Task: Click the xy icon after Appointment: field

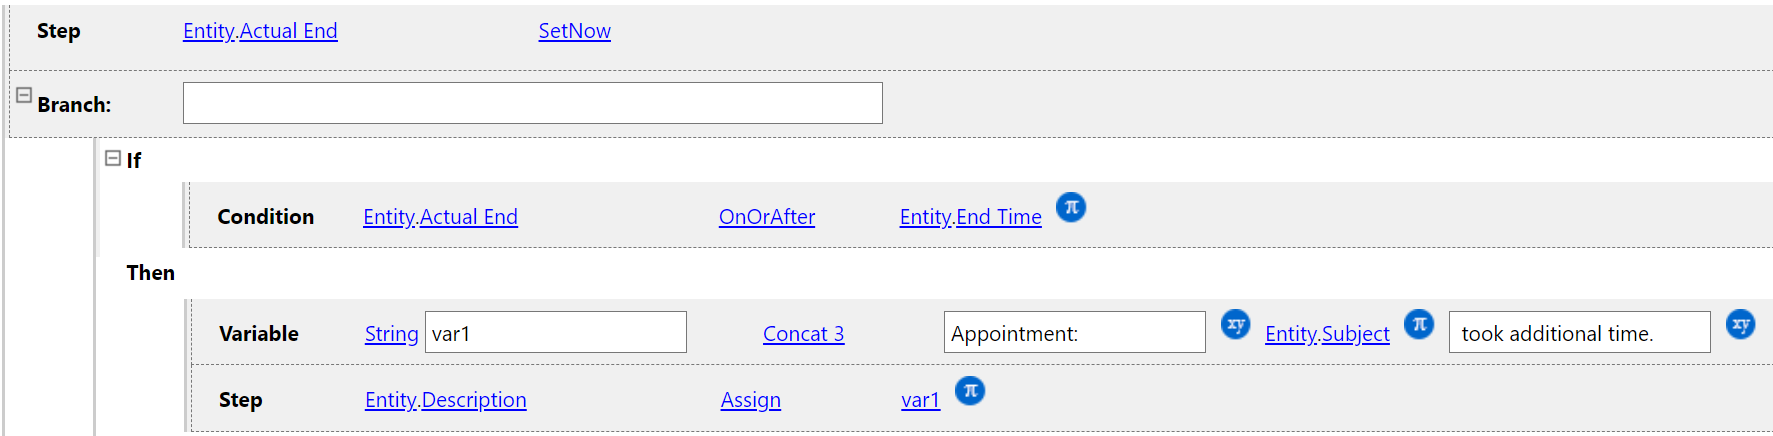Action: pyautogui.click(x=1235, y=324)
